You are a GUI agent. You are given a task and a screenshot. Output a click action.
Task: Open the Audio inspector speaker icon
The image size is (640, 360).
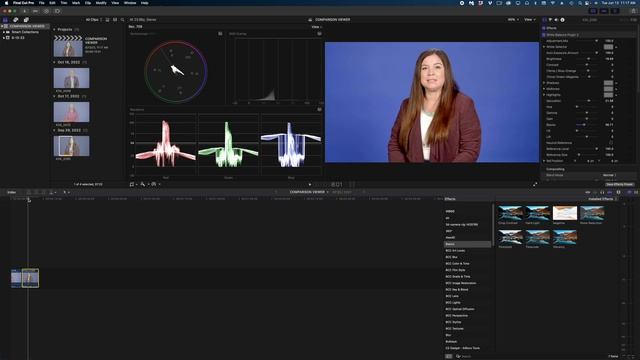pos(556,20)
